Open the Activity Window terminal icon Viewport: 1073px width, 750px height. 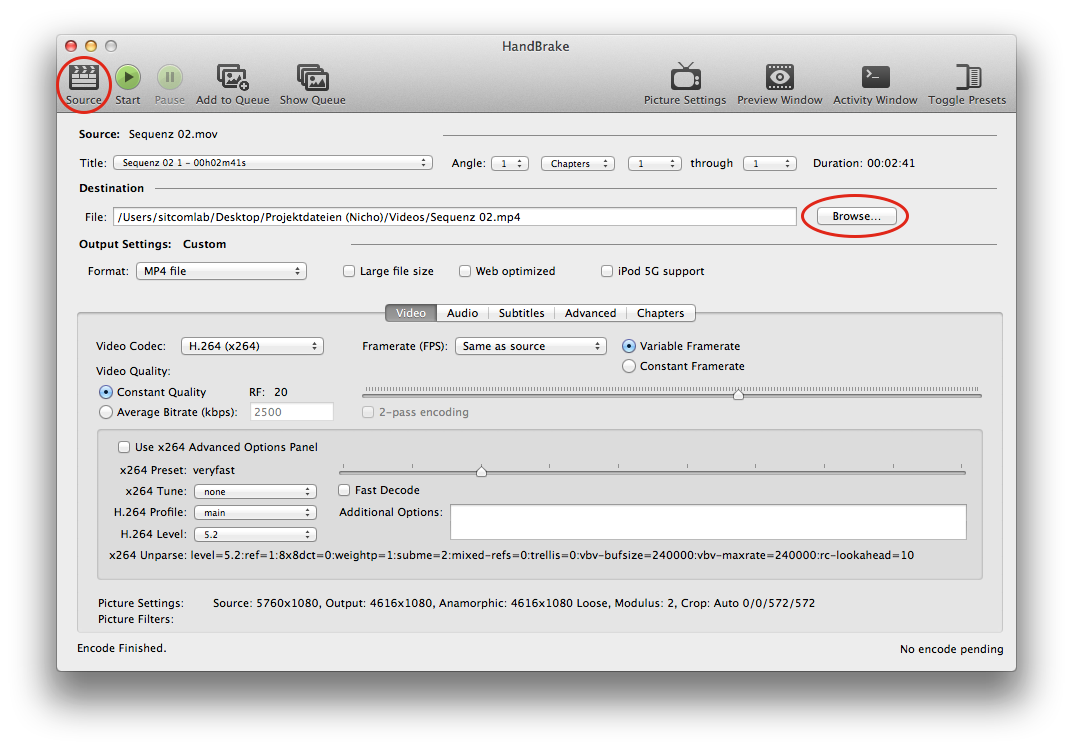click(875, 77)
